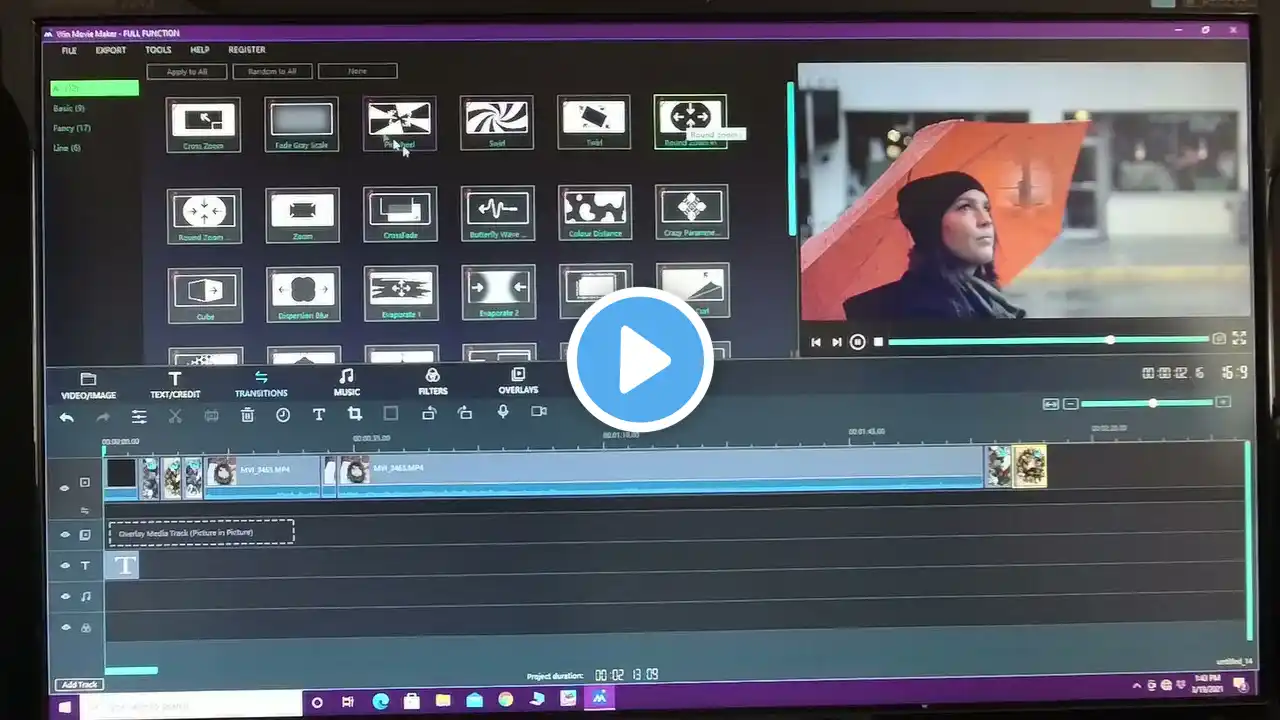
Task: Expand the Basic (9) transitions category
Action: 69,108
